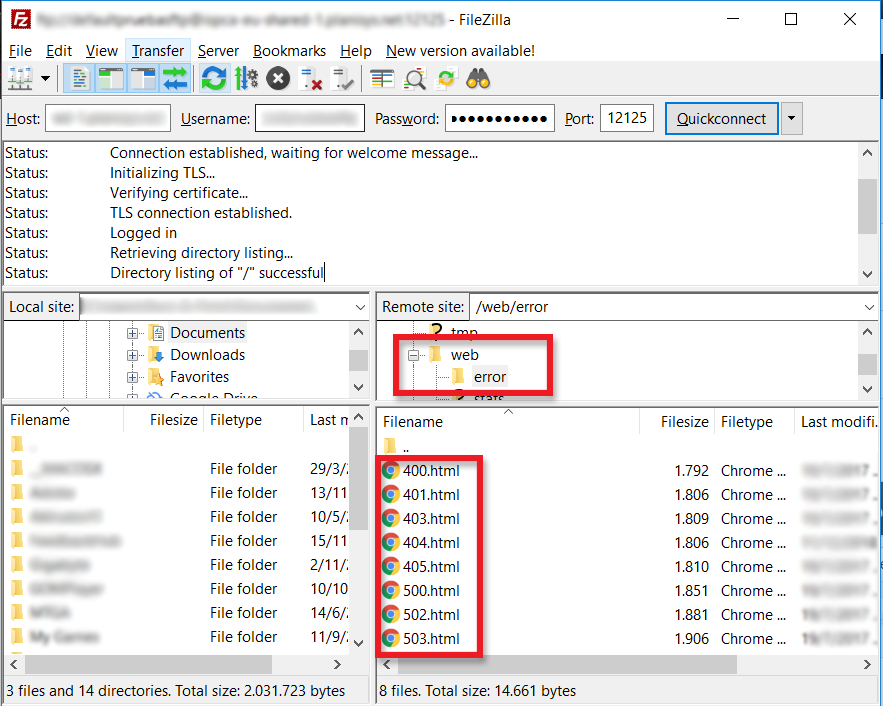Open Local site path dropdown
Screen dimensions: 883x706
360,307
